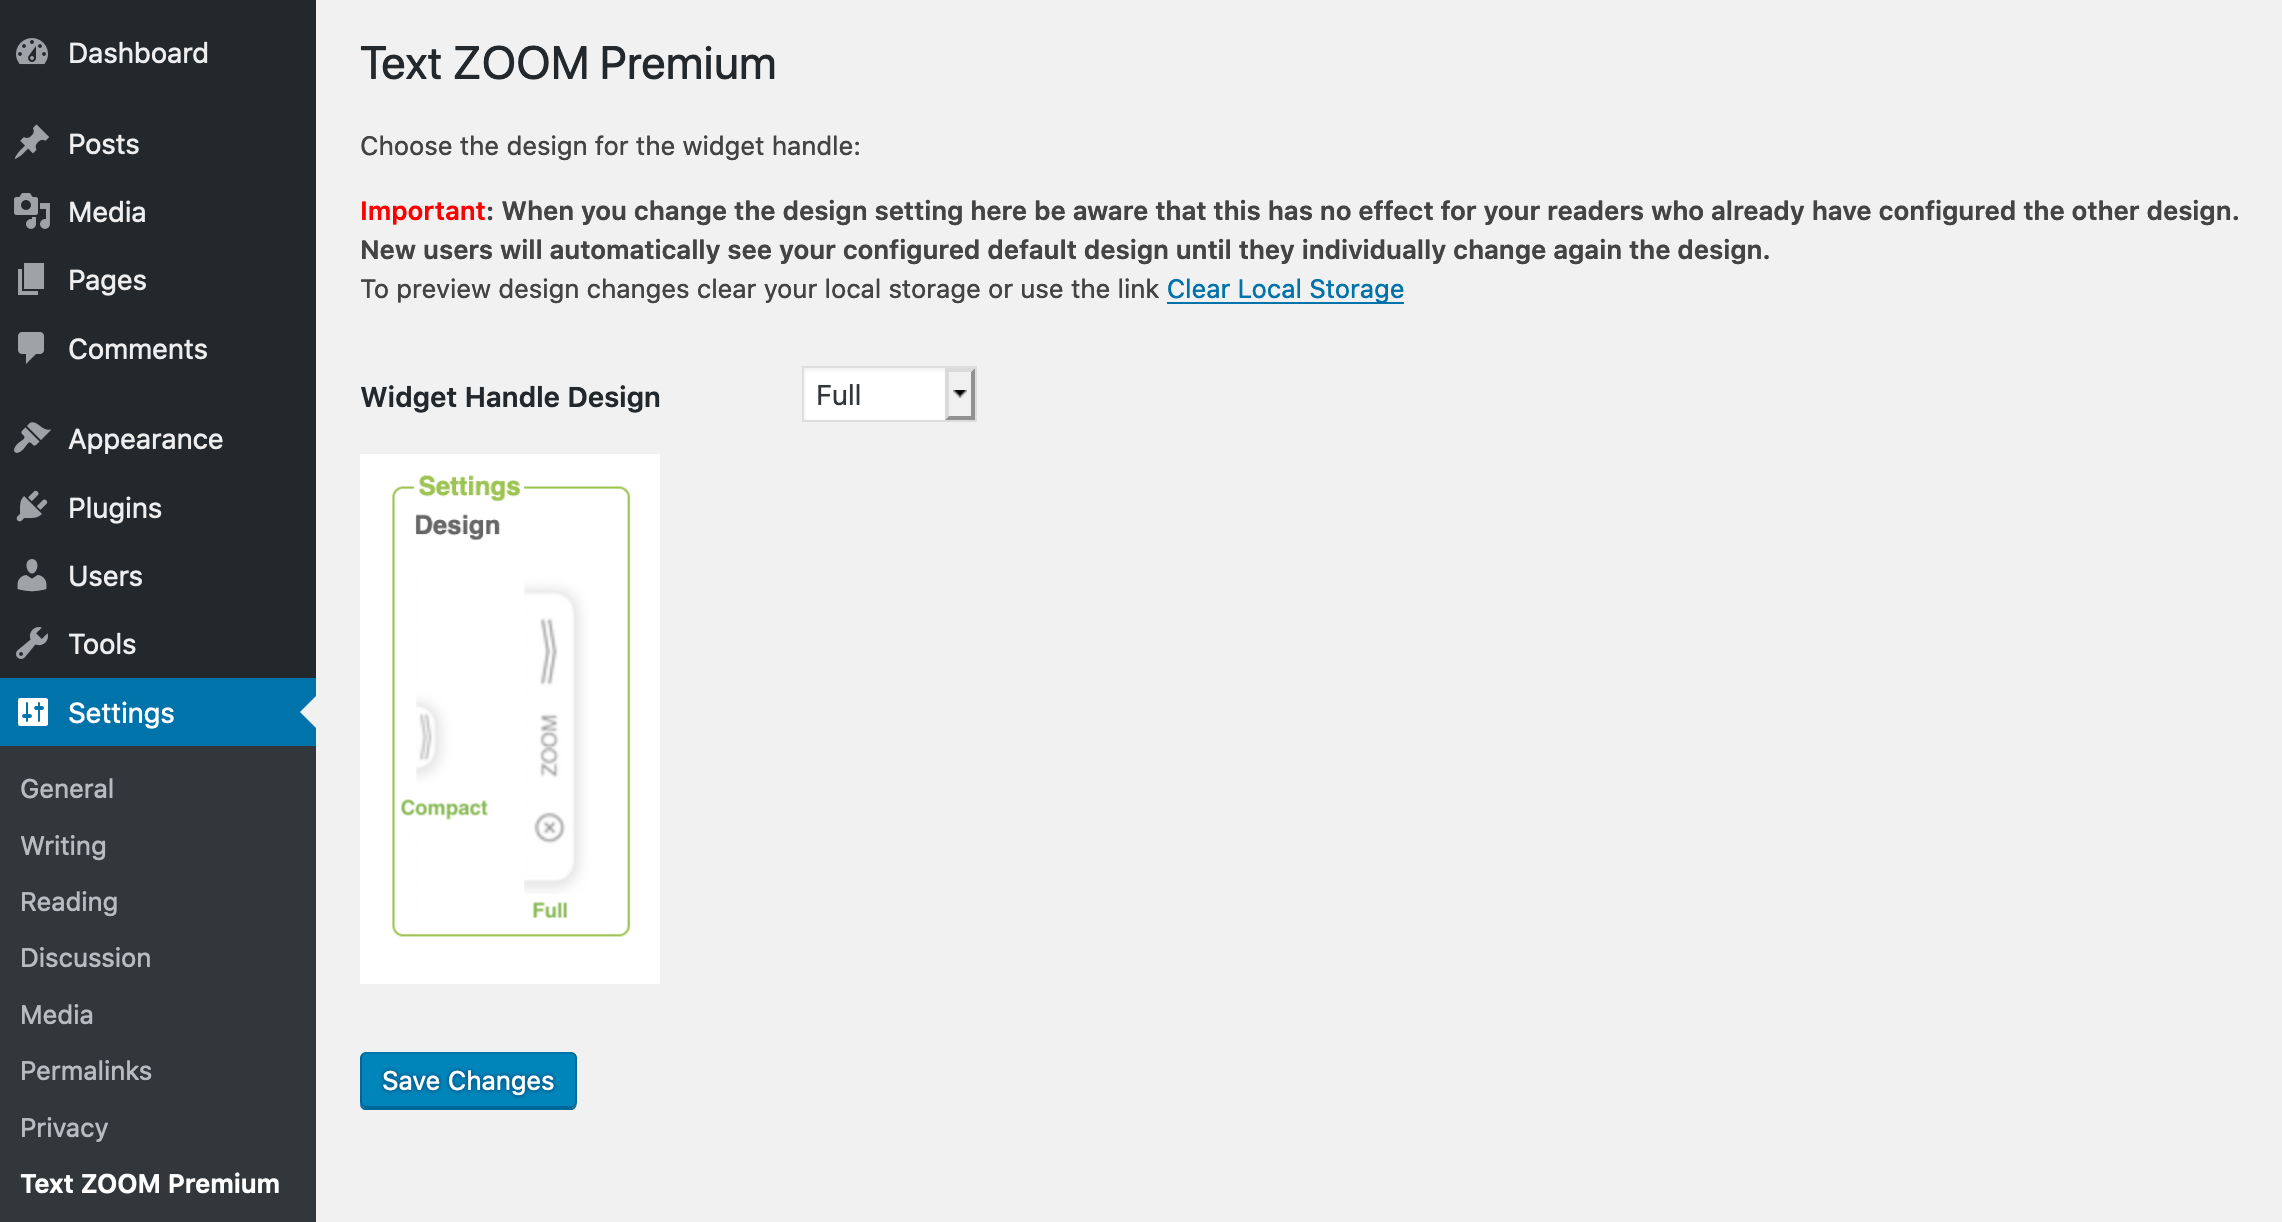Follow the Clear Local Storage link
2282x1222 pixels.
click(x=1285, y=289)
